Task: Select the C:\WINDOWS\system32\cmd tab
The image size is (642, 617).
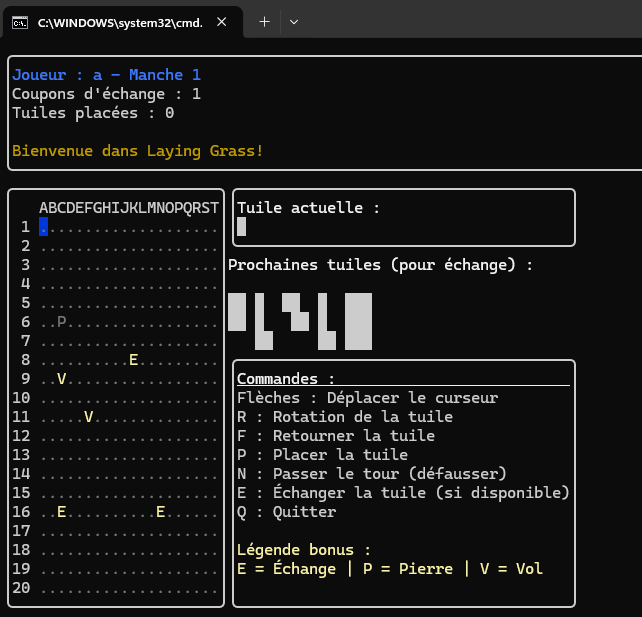Action: [x=120, y=22]
